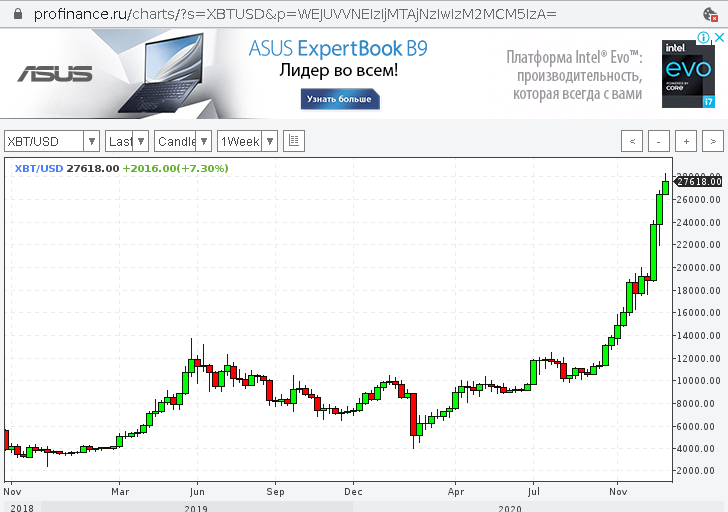Click the 2019 year timeline bar

(196, 508)
